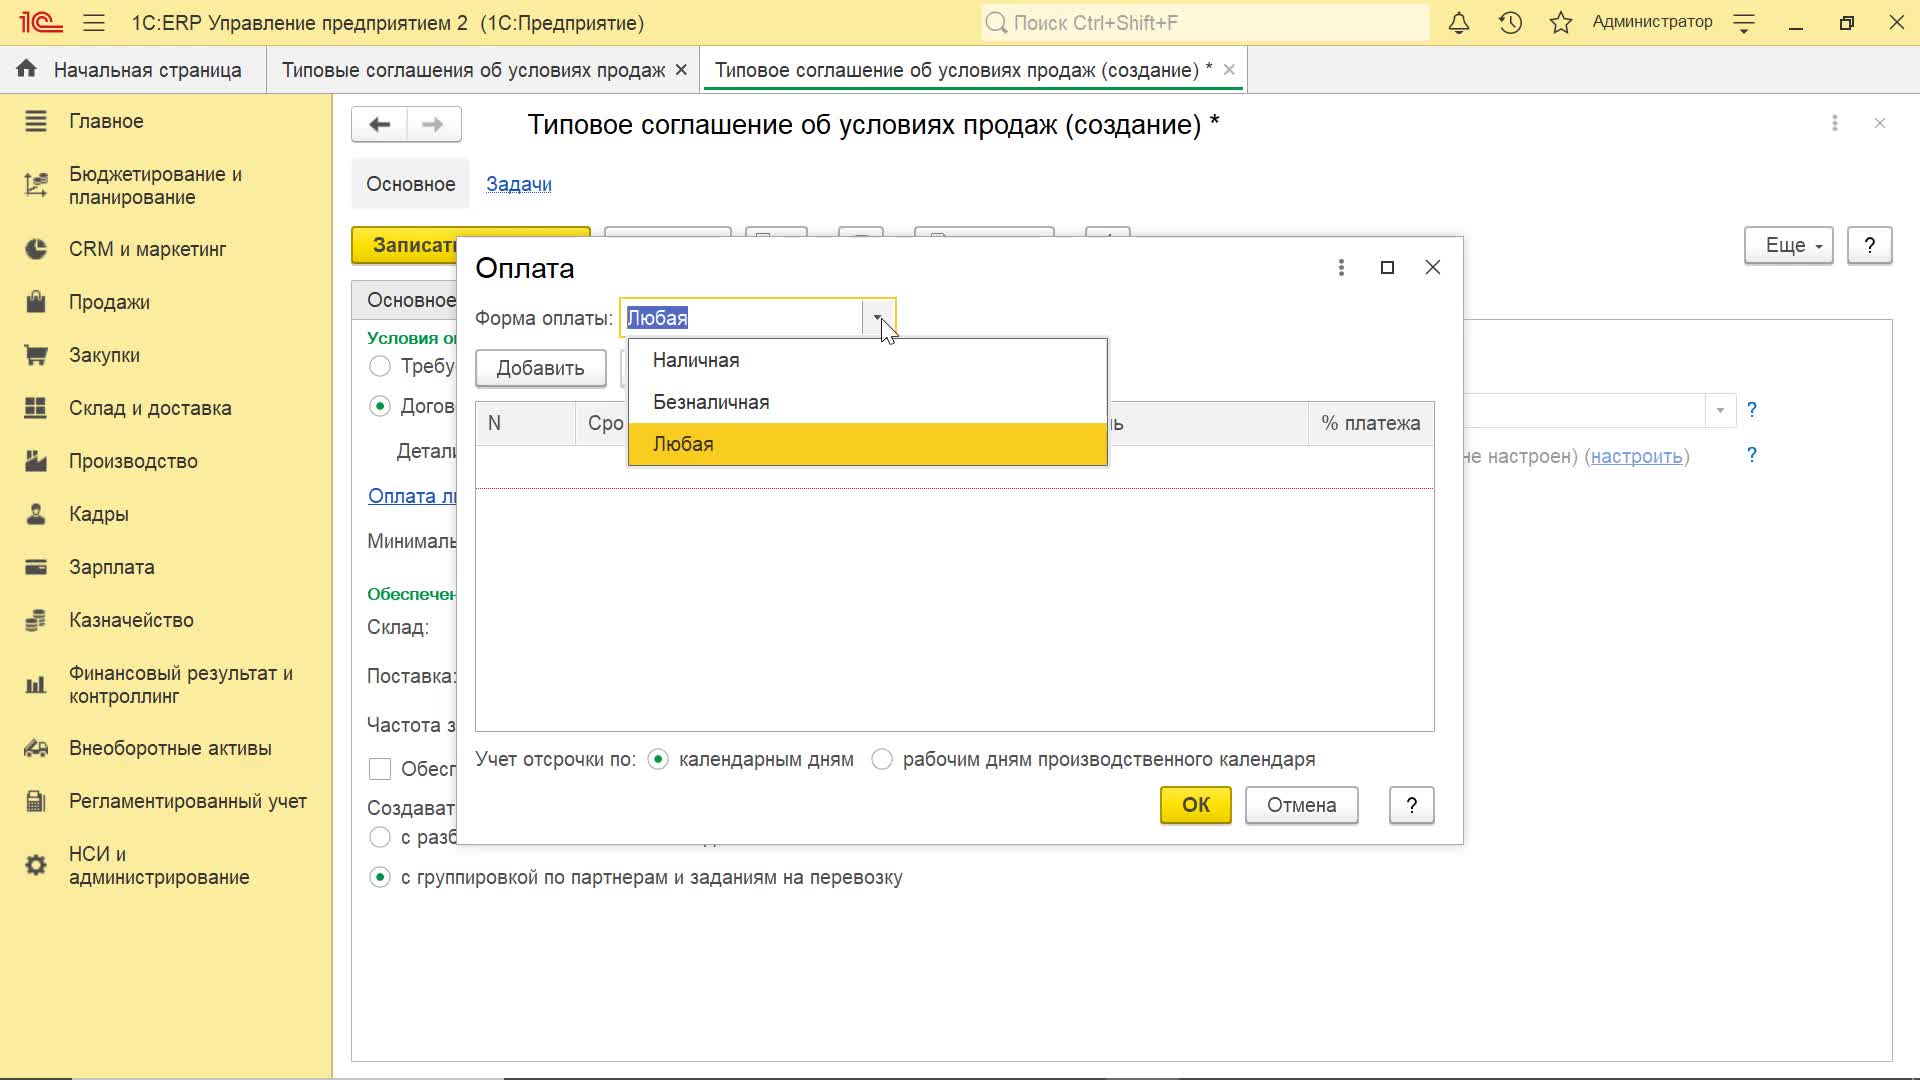Go back with the left arrow button

[x=379, y=124]
